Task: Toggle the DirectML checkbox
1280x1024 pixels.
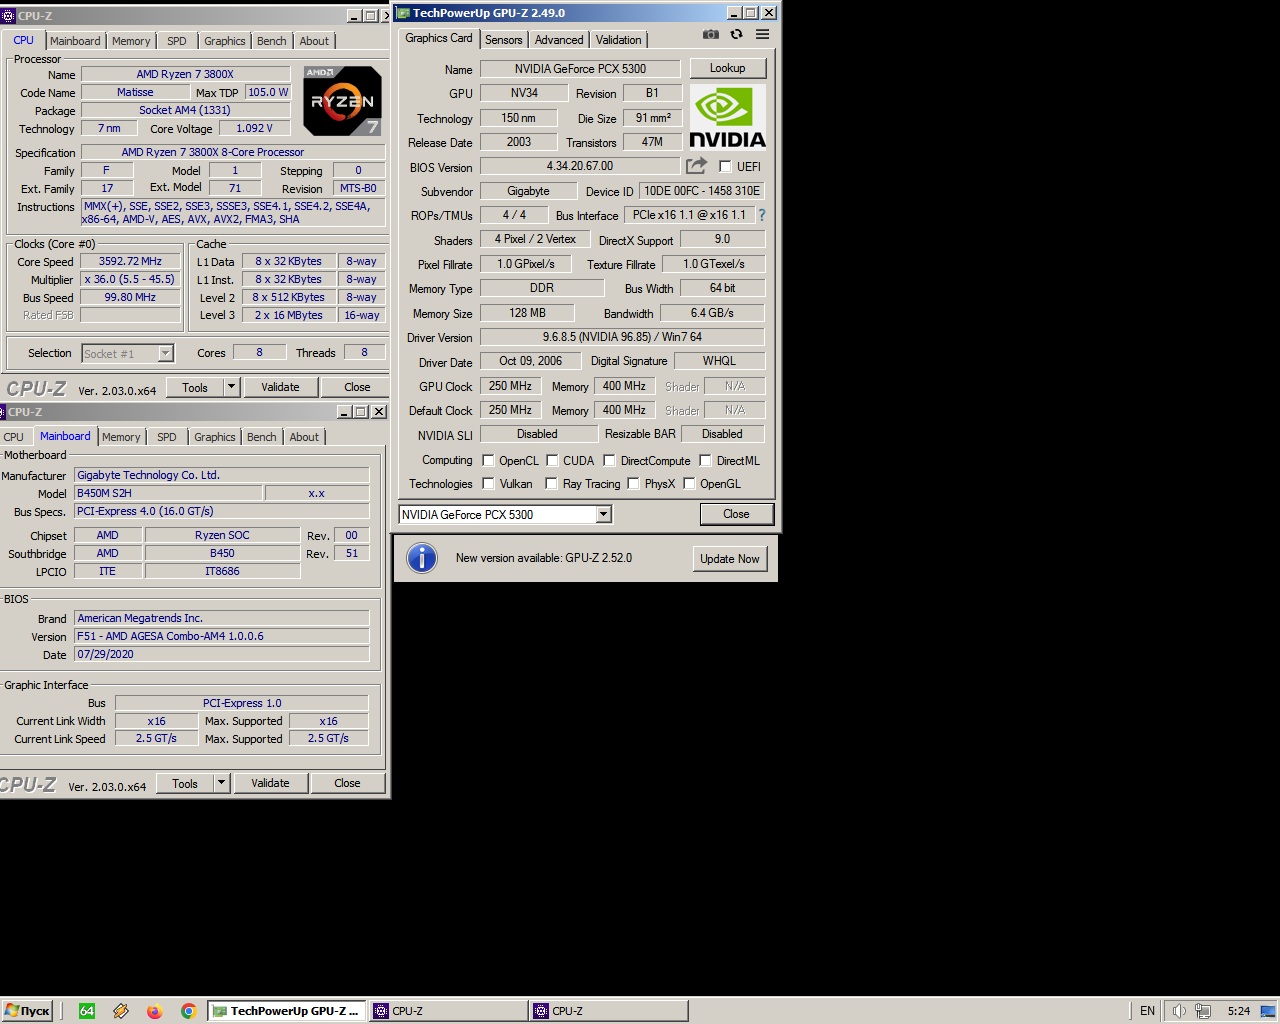Action: point(705,461)
